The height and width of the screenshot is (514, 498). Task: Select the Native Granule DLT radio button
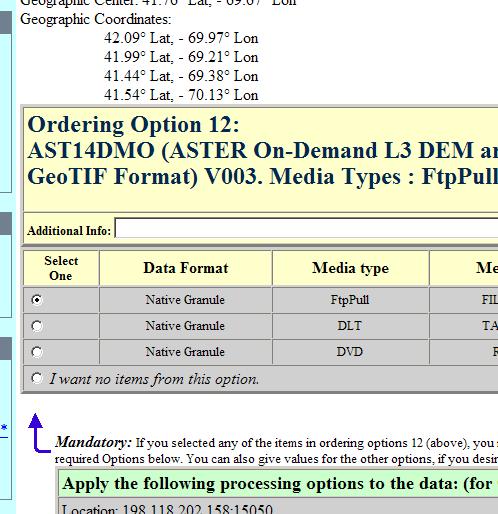(37, 326)
